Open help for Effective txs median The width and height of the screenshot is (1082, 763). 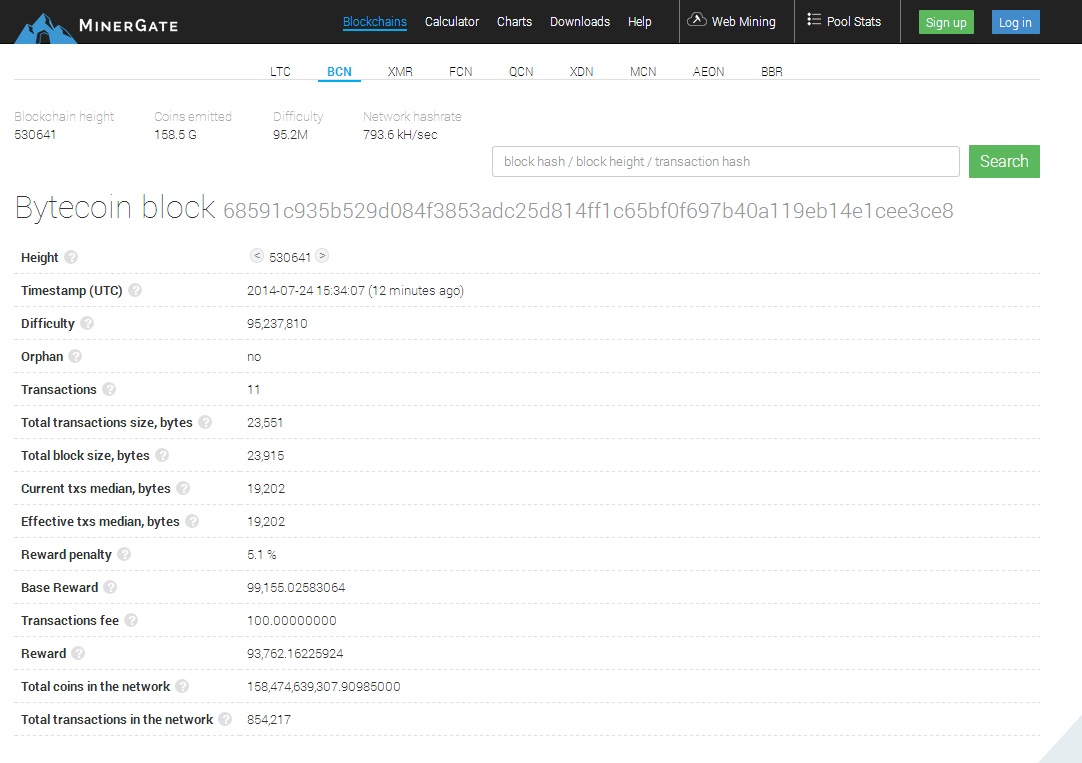[192, 522]
